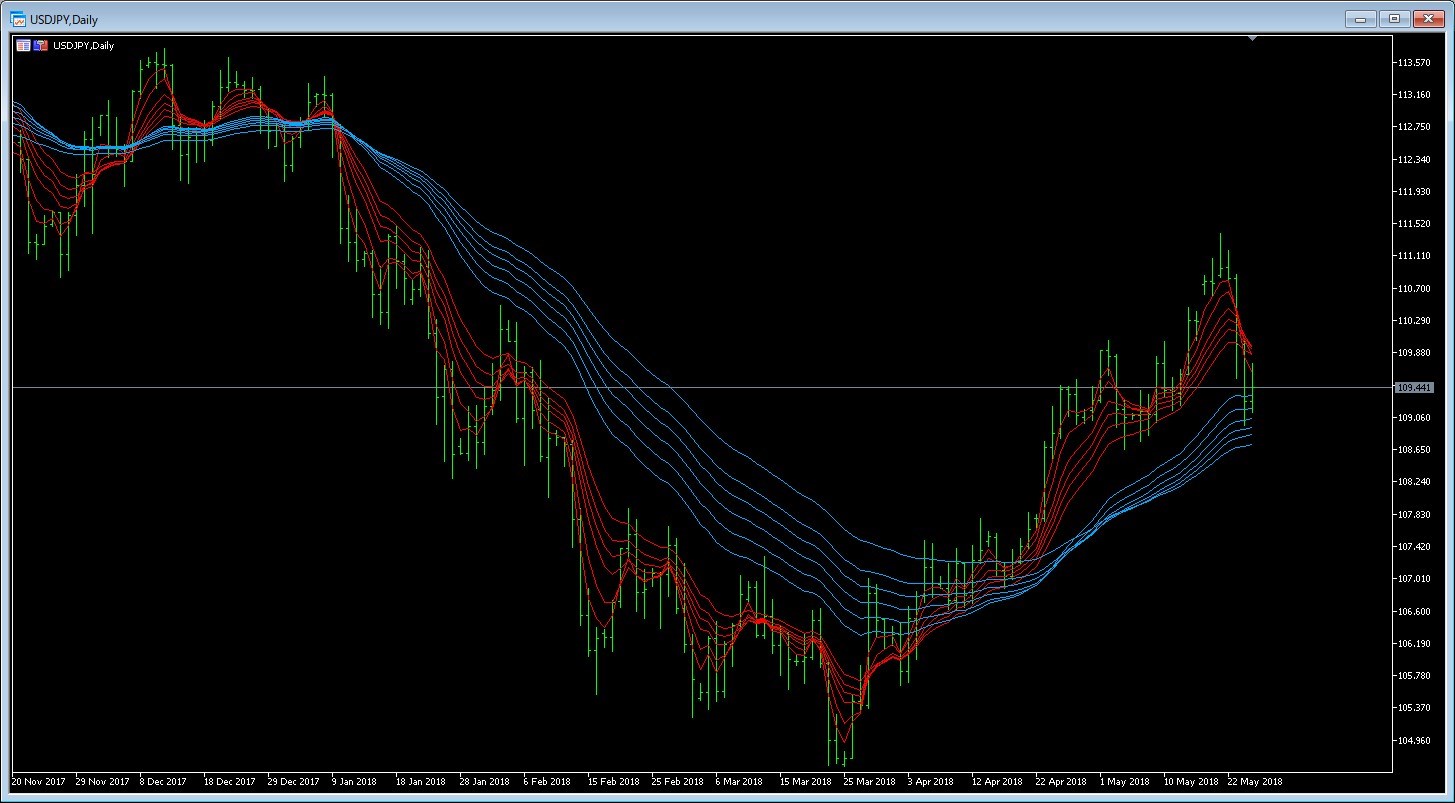
Task: Click the 109.060 price on the scale
Action: [1416, 417]
